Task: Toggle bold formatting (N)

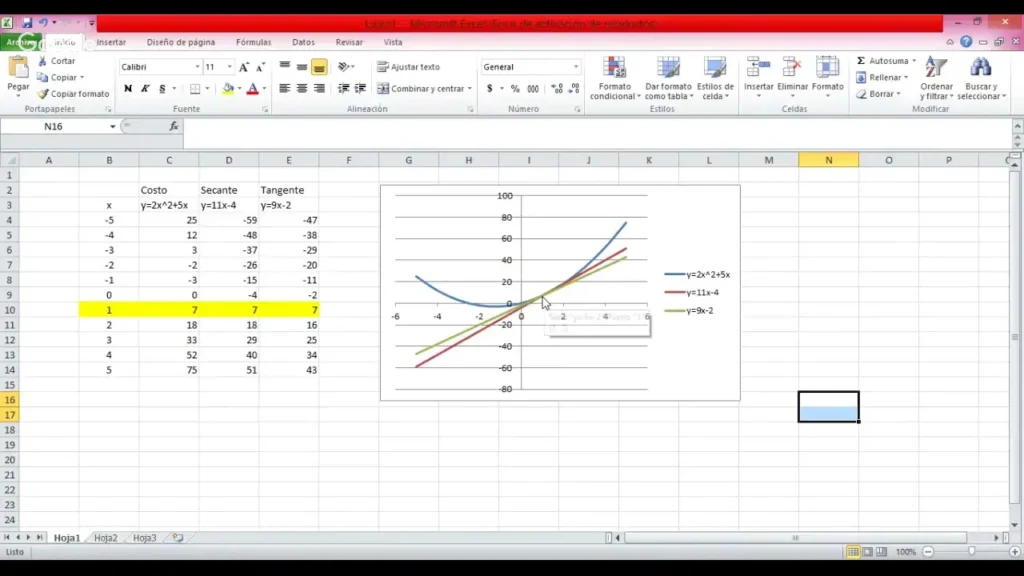Action: point(128,89)
